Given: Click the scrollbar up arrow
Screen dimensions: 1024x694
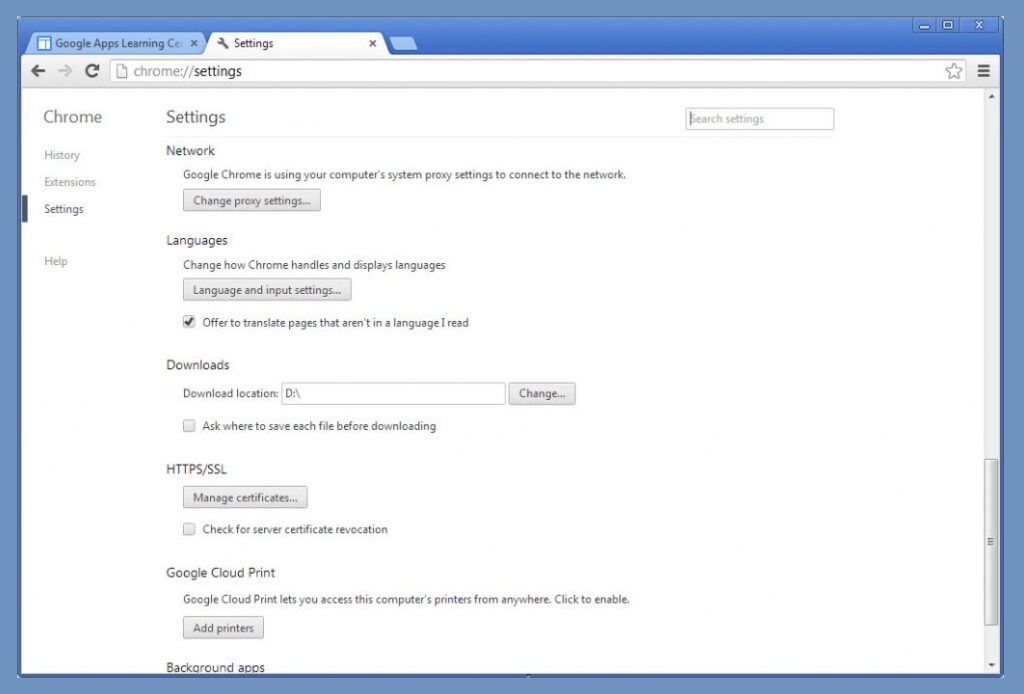Looking at the screenshot, I should point(991,97).
